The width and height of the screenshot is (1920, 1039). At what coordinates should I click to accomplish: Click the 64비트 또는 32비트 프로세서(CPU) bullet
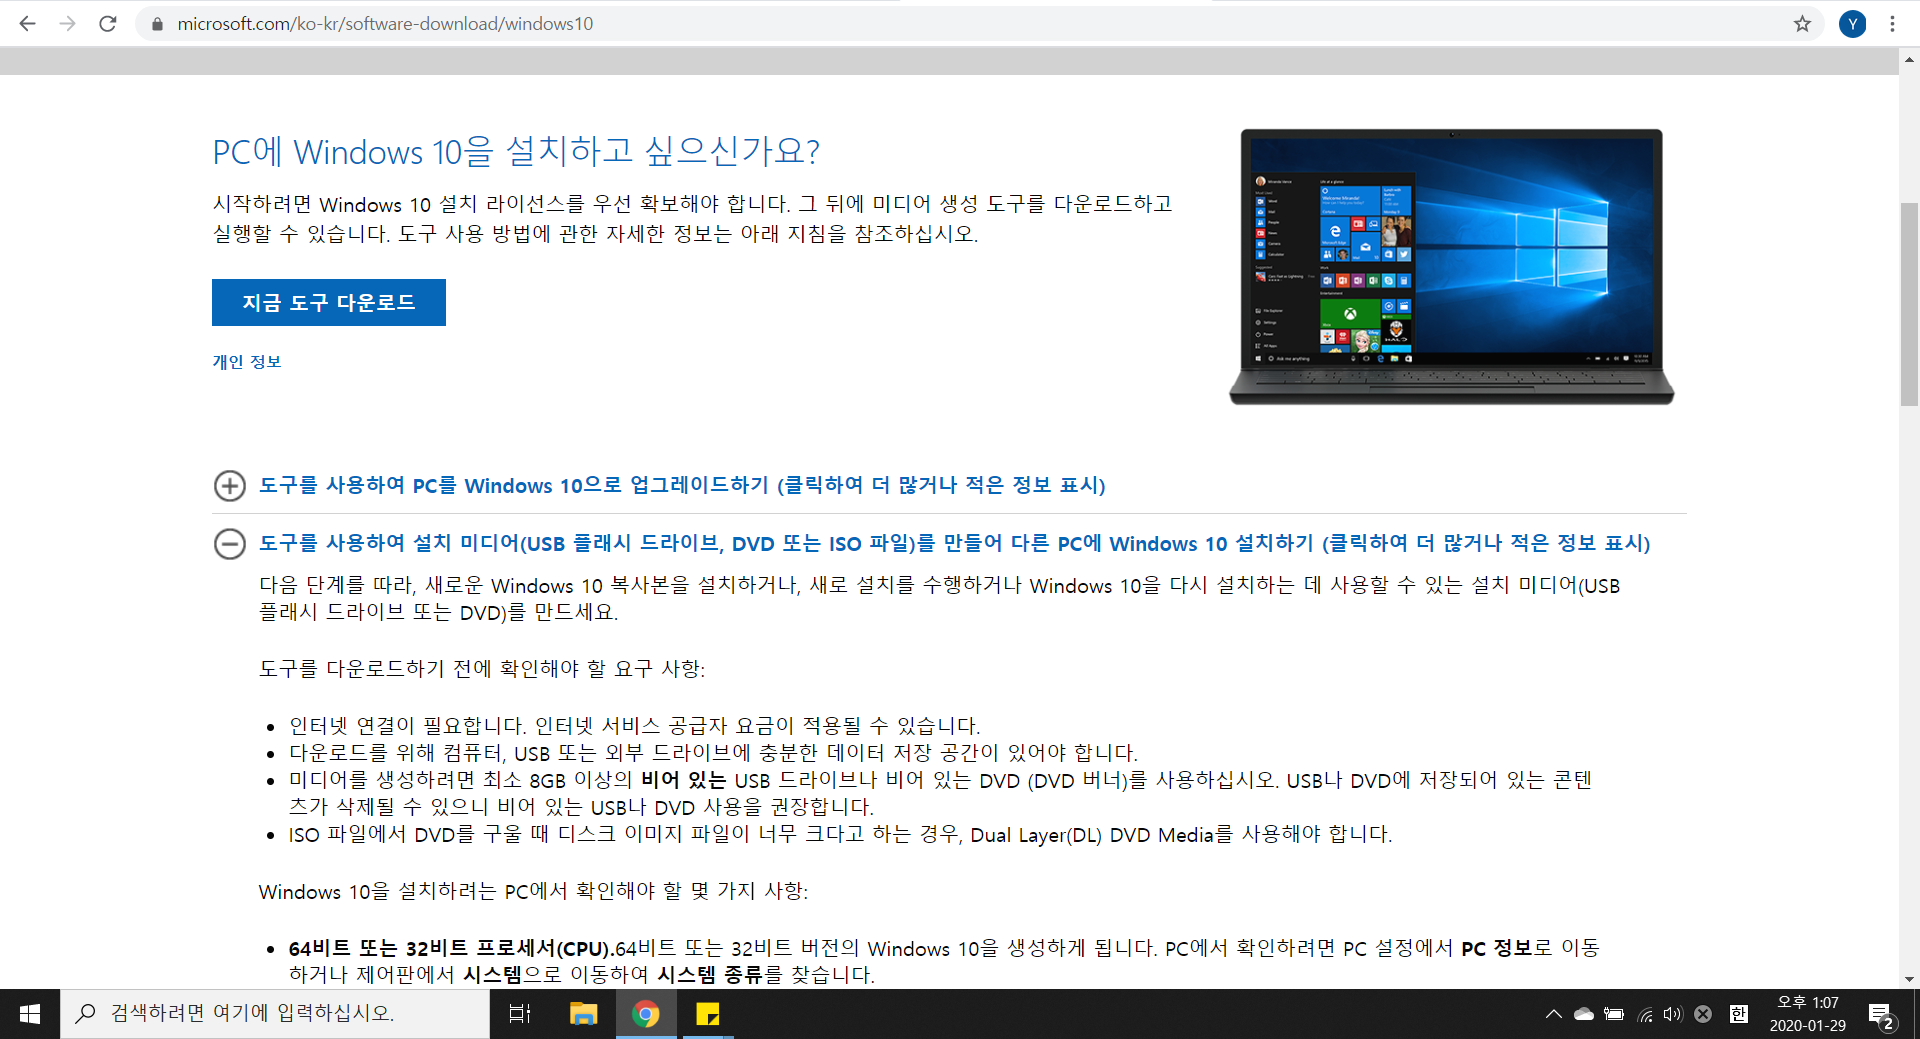(944, 961)
